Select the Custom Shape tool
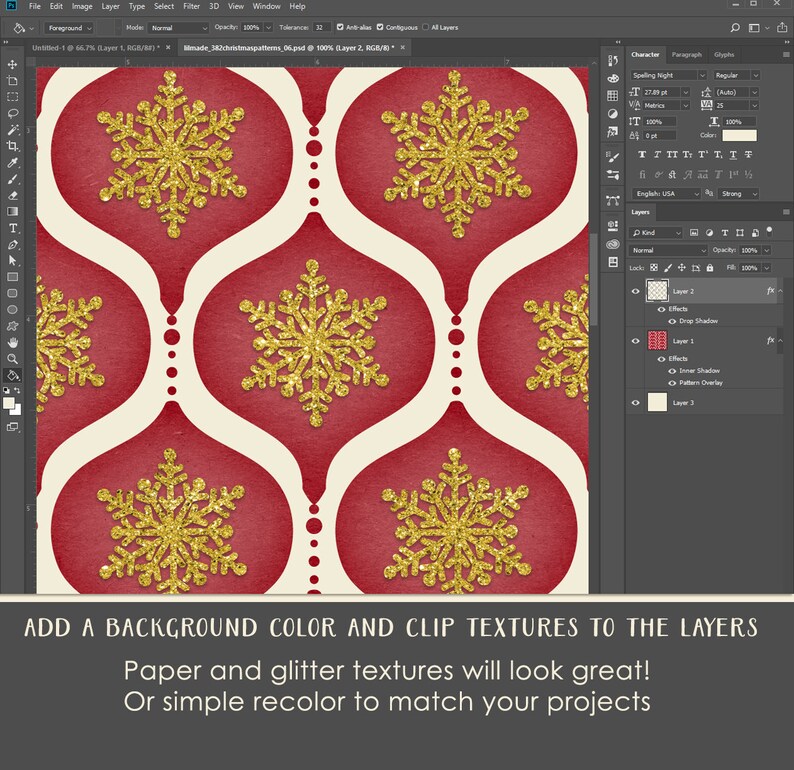 (x=13, y=326)
